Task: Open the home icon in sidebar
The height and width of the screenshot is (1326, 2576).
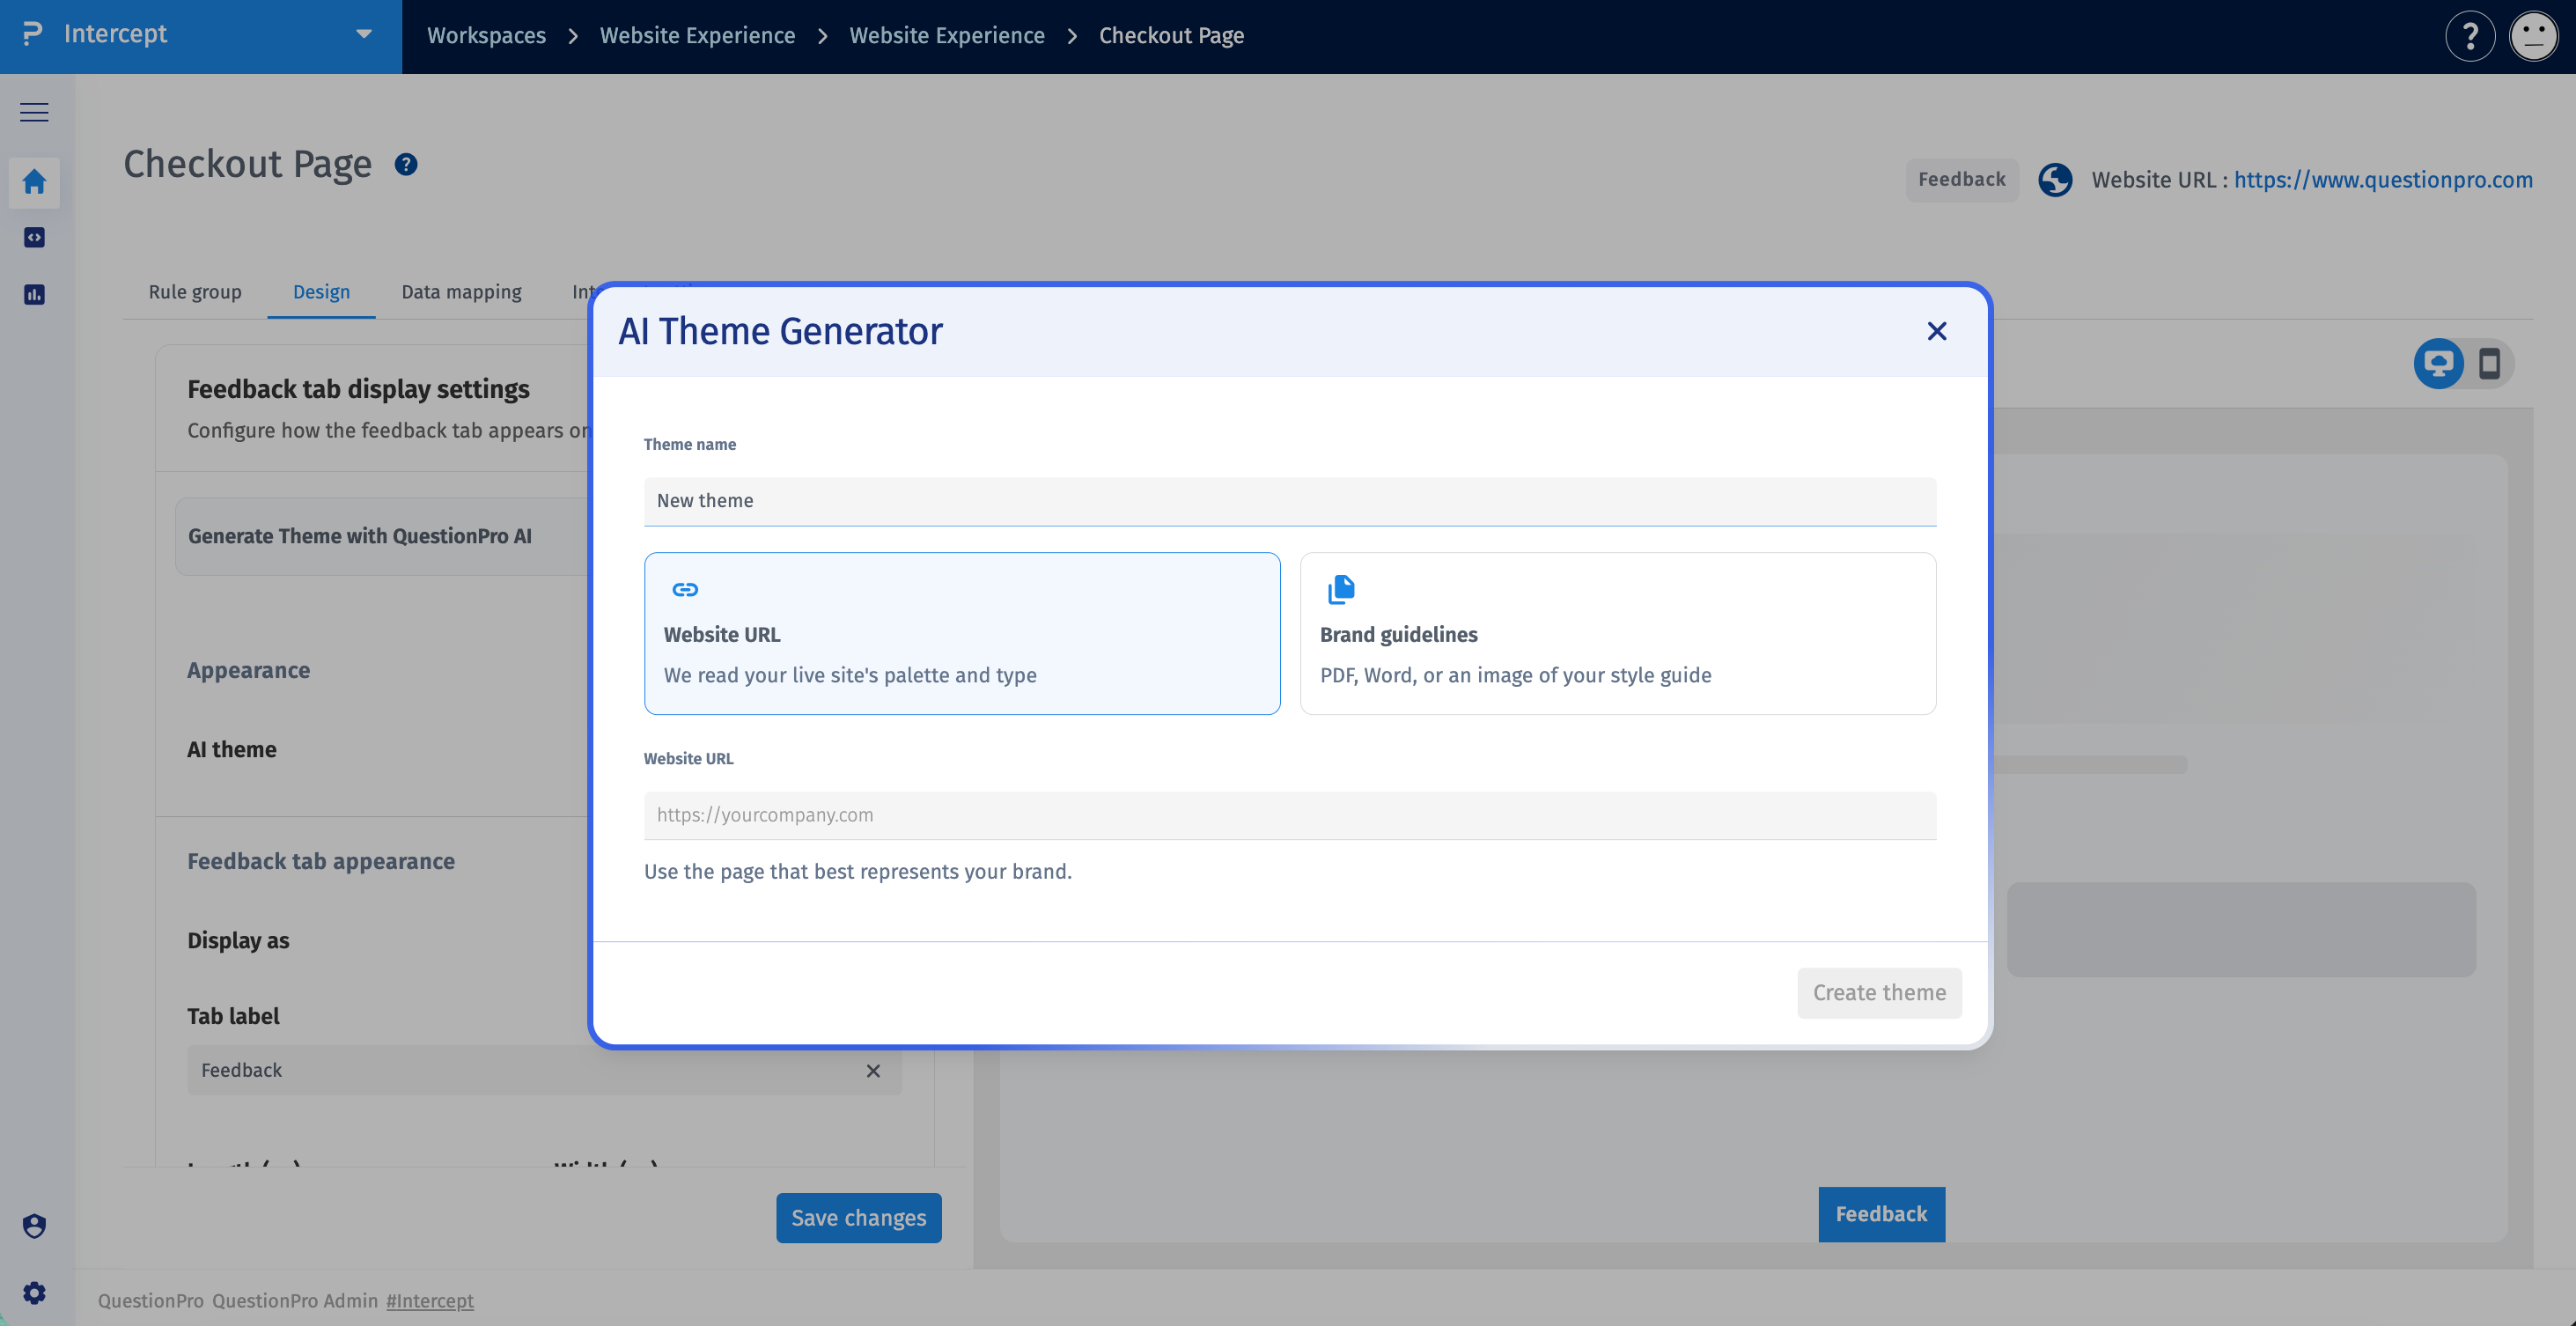Action: click(34, 181)
